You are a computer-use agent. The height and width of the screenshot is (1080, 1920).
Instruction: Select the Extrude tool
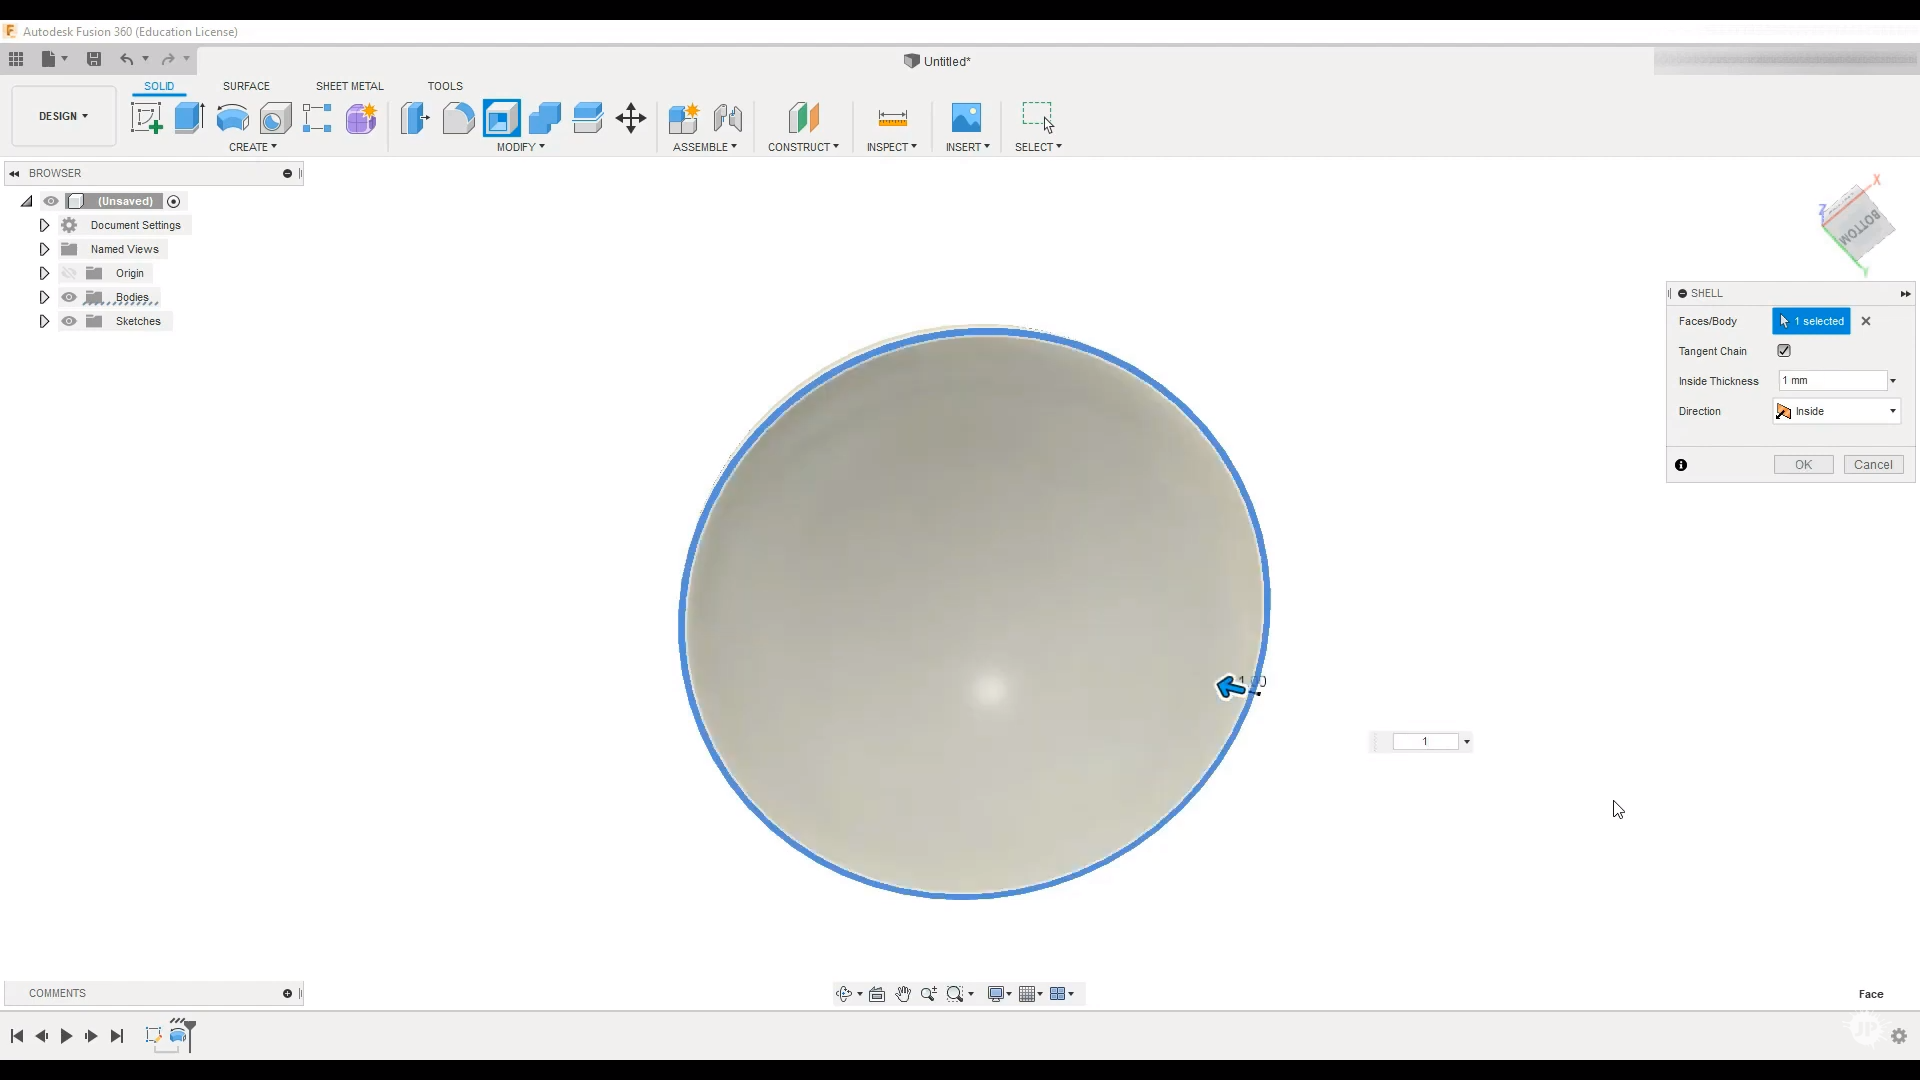[x=189, y=118]
